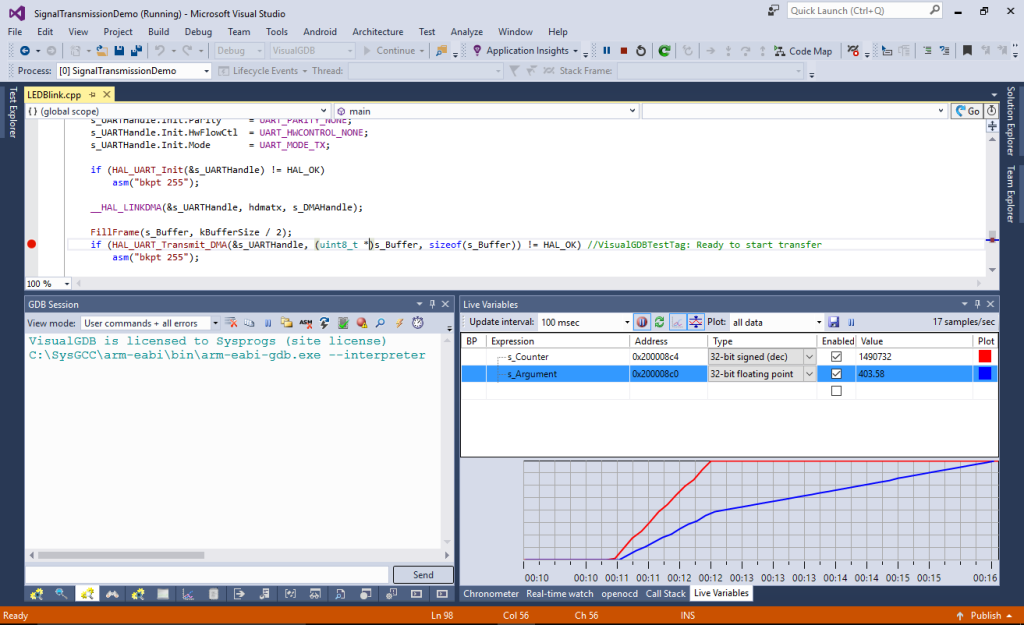Click the bookmark icon in the main toolbar
1024x625 pixels.
(x=967, y=50)
